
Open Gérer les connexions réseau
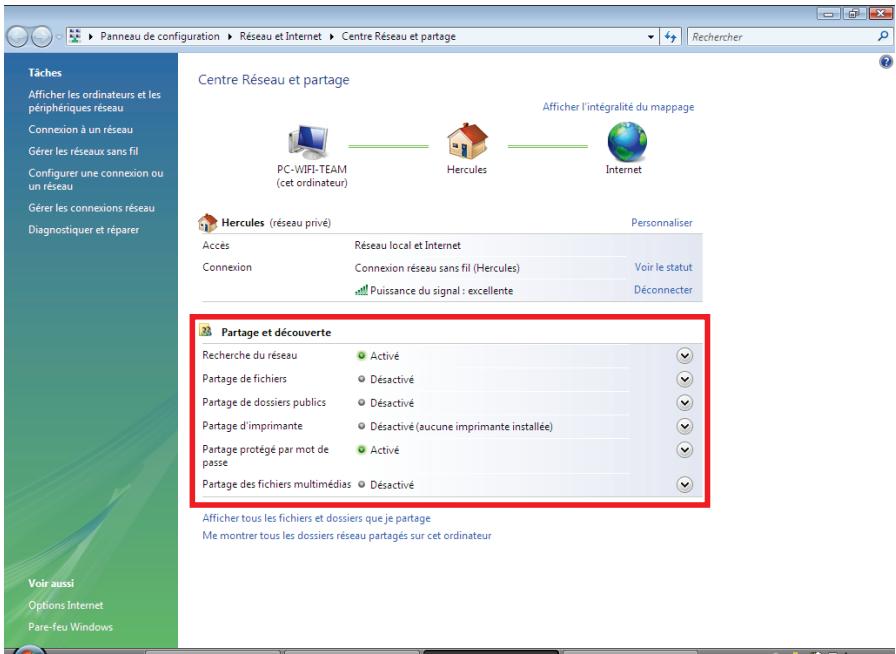(x=91, y=208)
